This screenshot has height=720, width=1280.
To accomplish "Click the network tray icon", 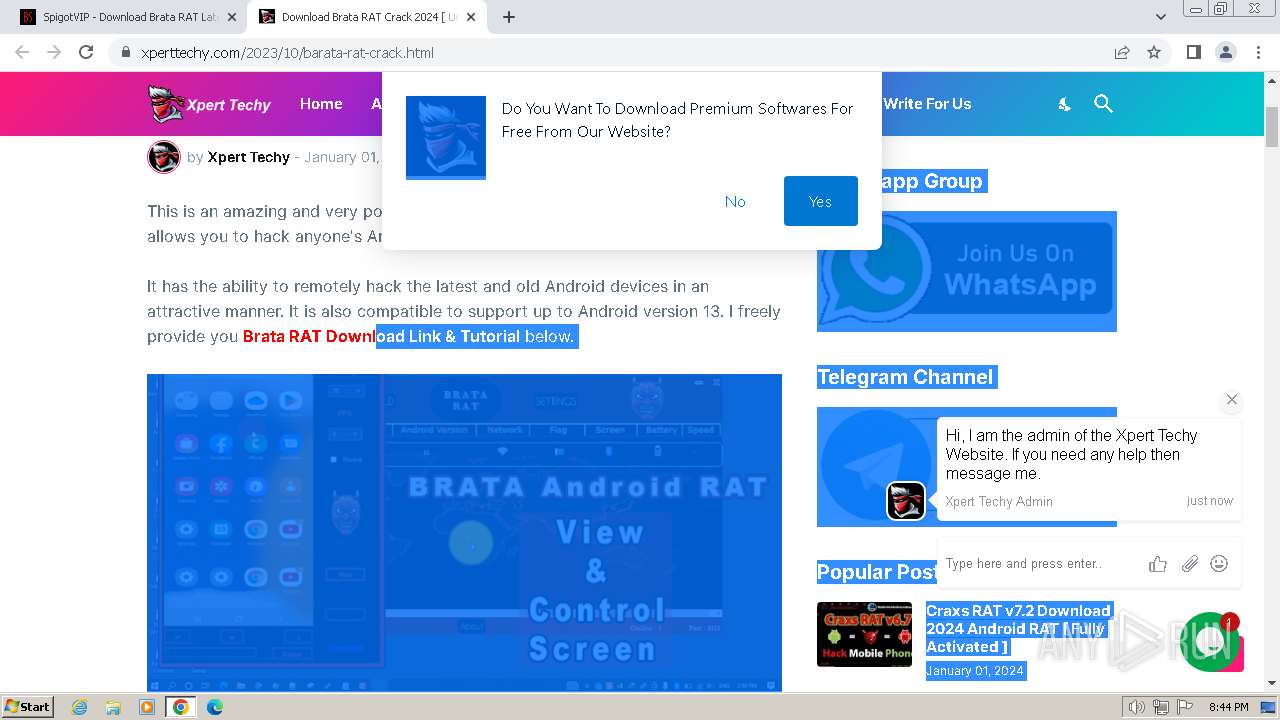I will tap(1160, 707).
